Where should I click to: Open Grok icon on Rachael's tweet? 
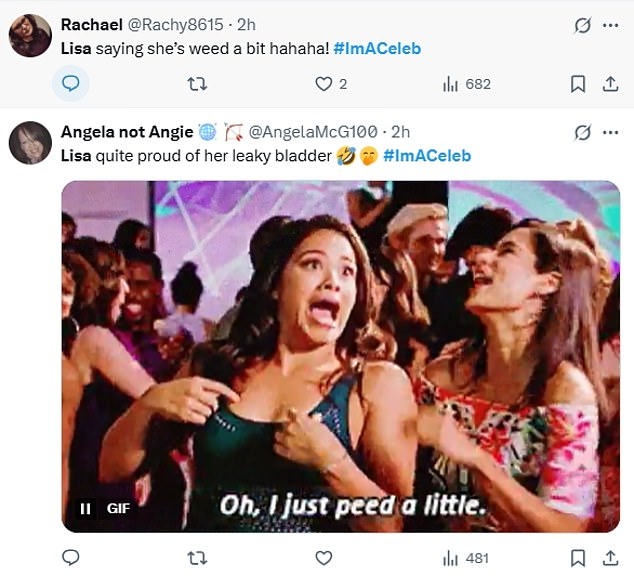[x=582, y=24]
